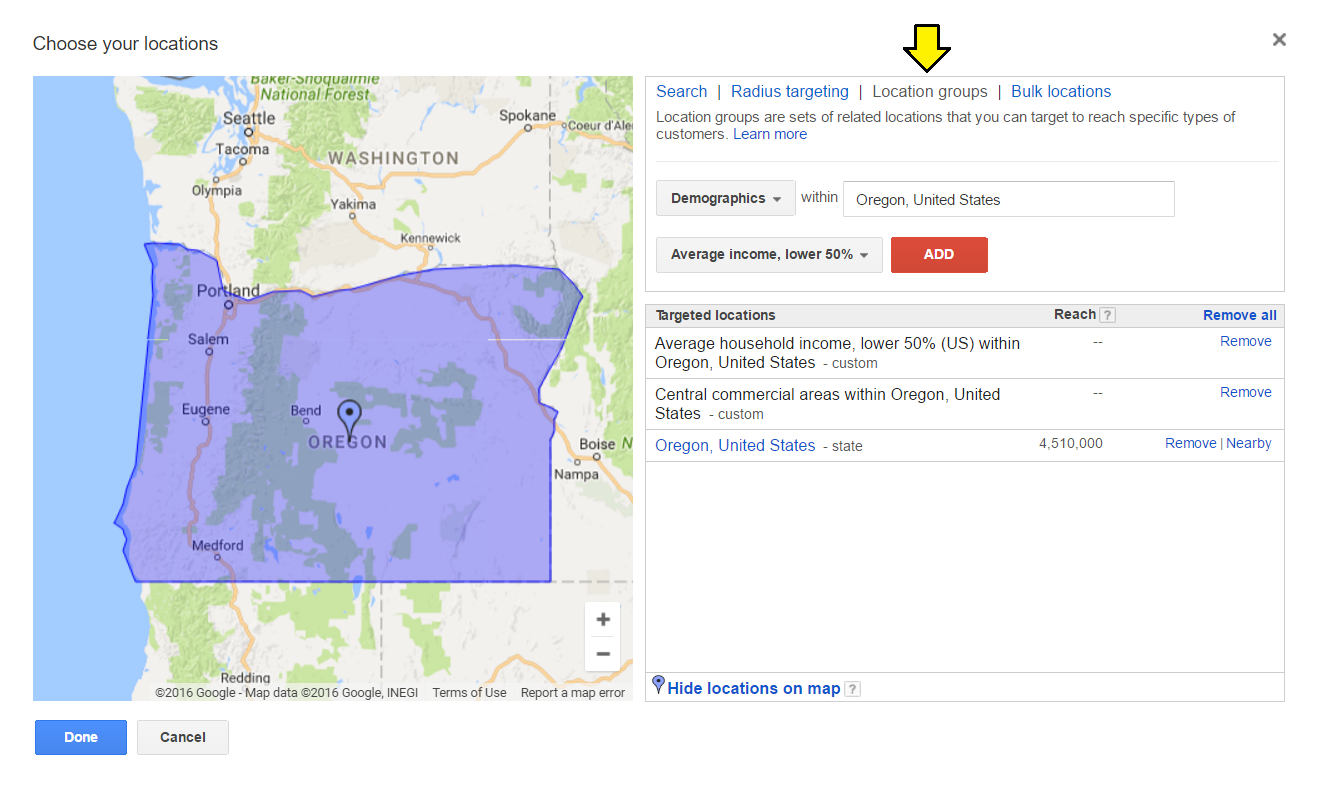This screenshot has height=788, width=1318.
Task: Click Seattle label on the map
Action: 249,118
